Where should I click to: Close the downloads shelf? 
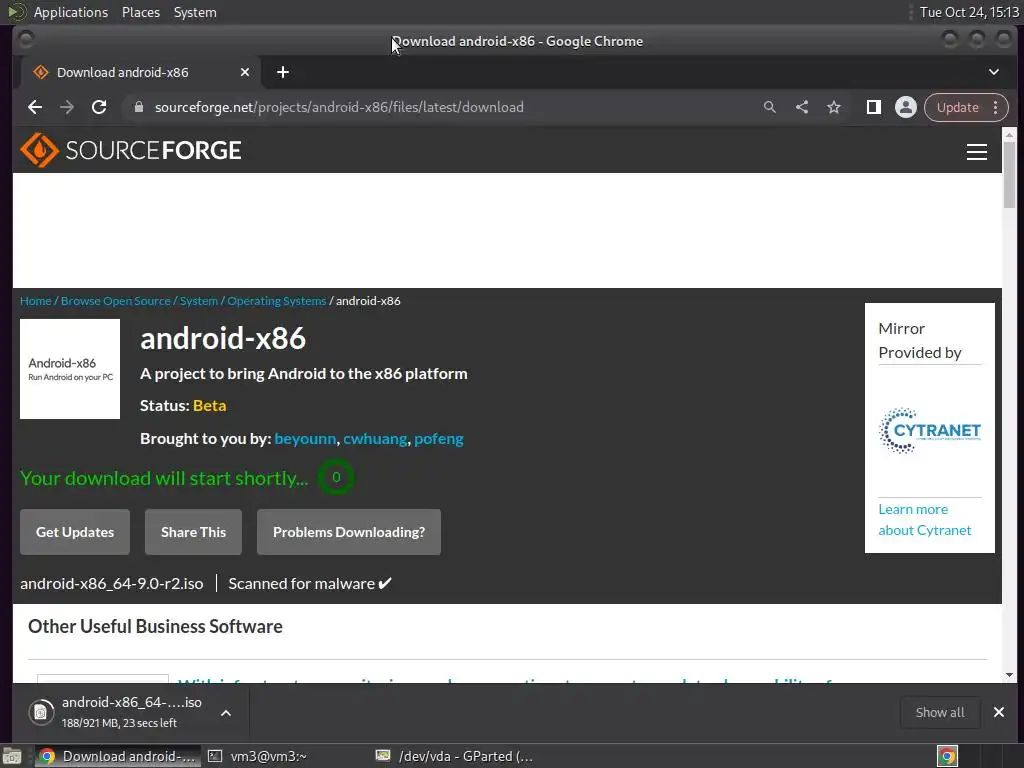point(999,712)
